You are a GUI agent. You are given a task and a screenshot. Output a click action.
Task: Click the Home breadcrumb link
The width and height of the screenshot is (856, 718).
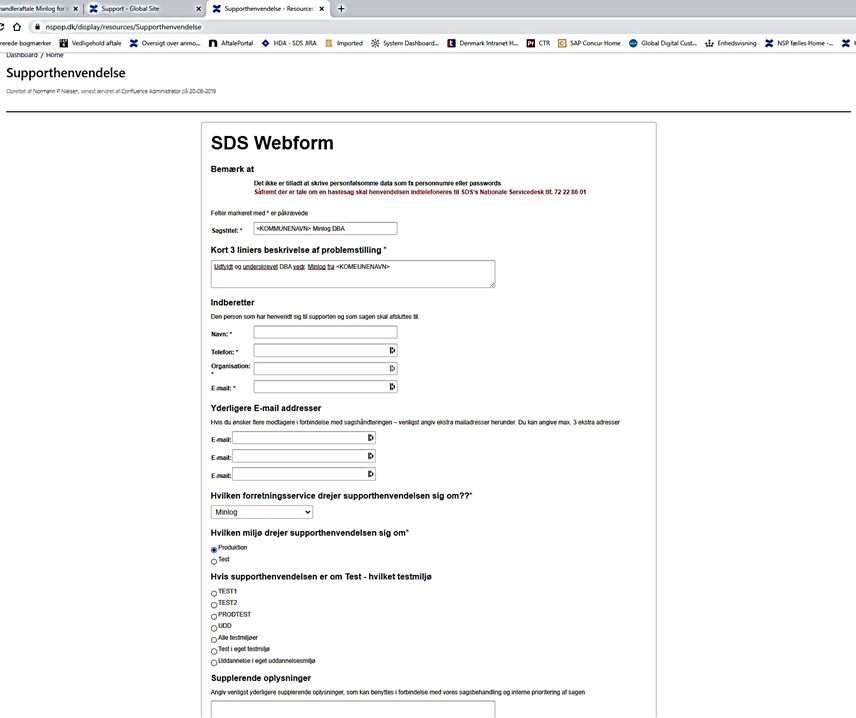click(55, 56)
